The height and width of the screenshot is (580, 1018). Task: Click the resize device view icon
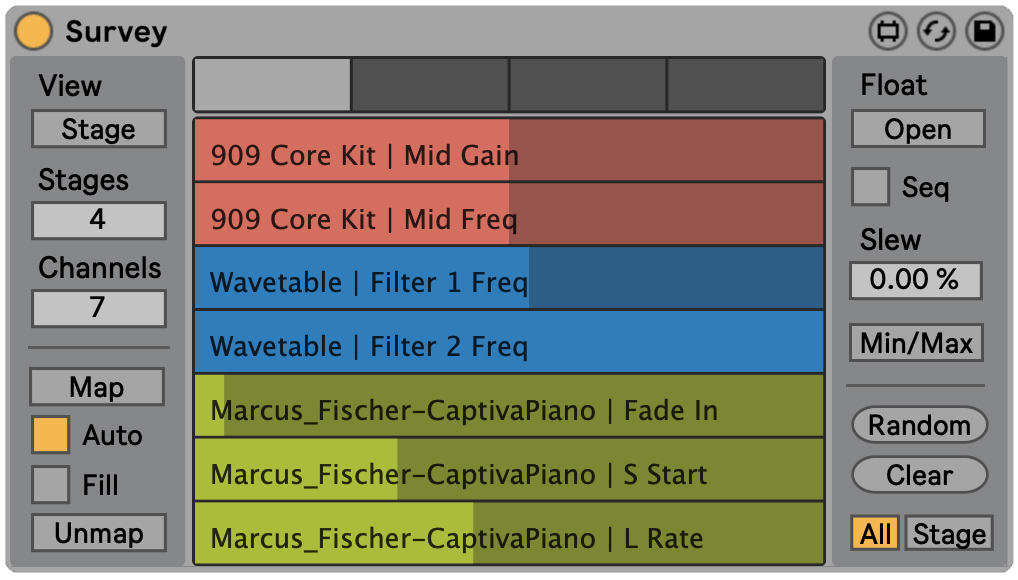point(886,32)
